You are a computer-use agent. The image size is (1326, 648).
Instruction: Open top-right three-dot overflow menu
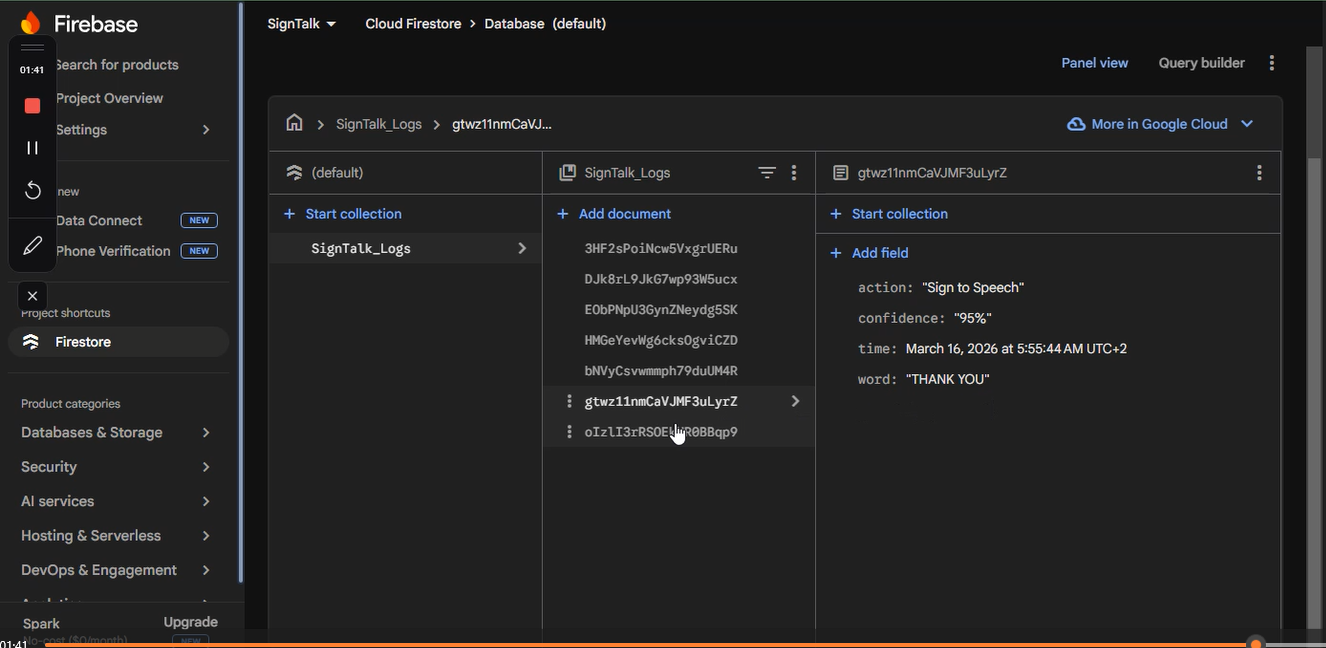coord(1271,63)
